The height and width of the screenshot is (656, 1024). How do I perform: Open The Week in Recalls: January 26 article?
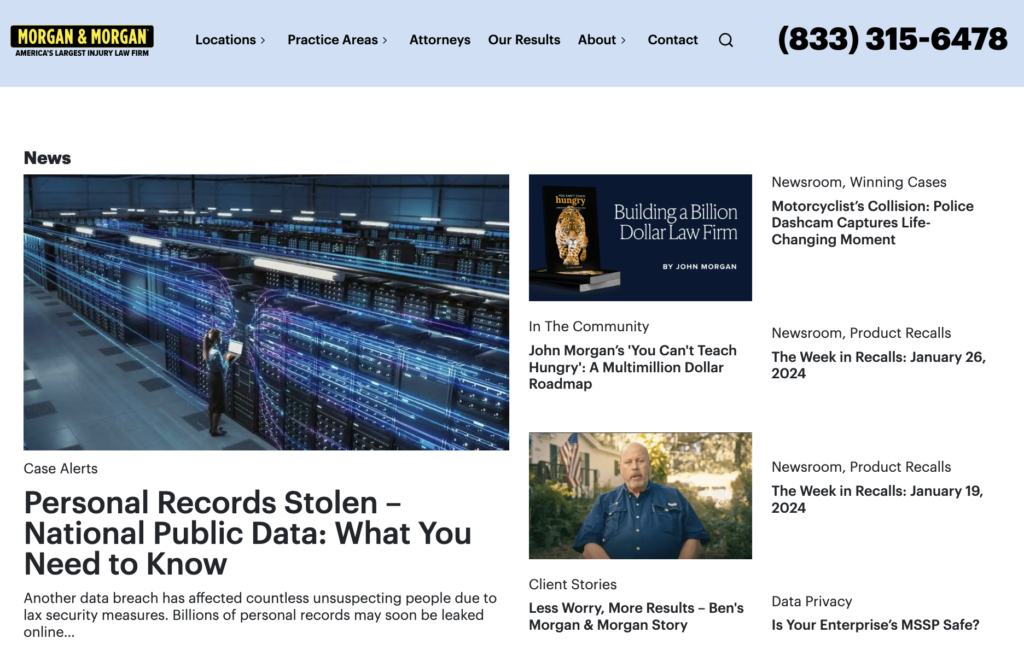pyautogui.click(x=878, y=365)
